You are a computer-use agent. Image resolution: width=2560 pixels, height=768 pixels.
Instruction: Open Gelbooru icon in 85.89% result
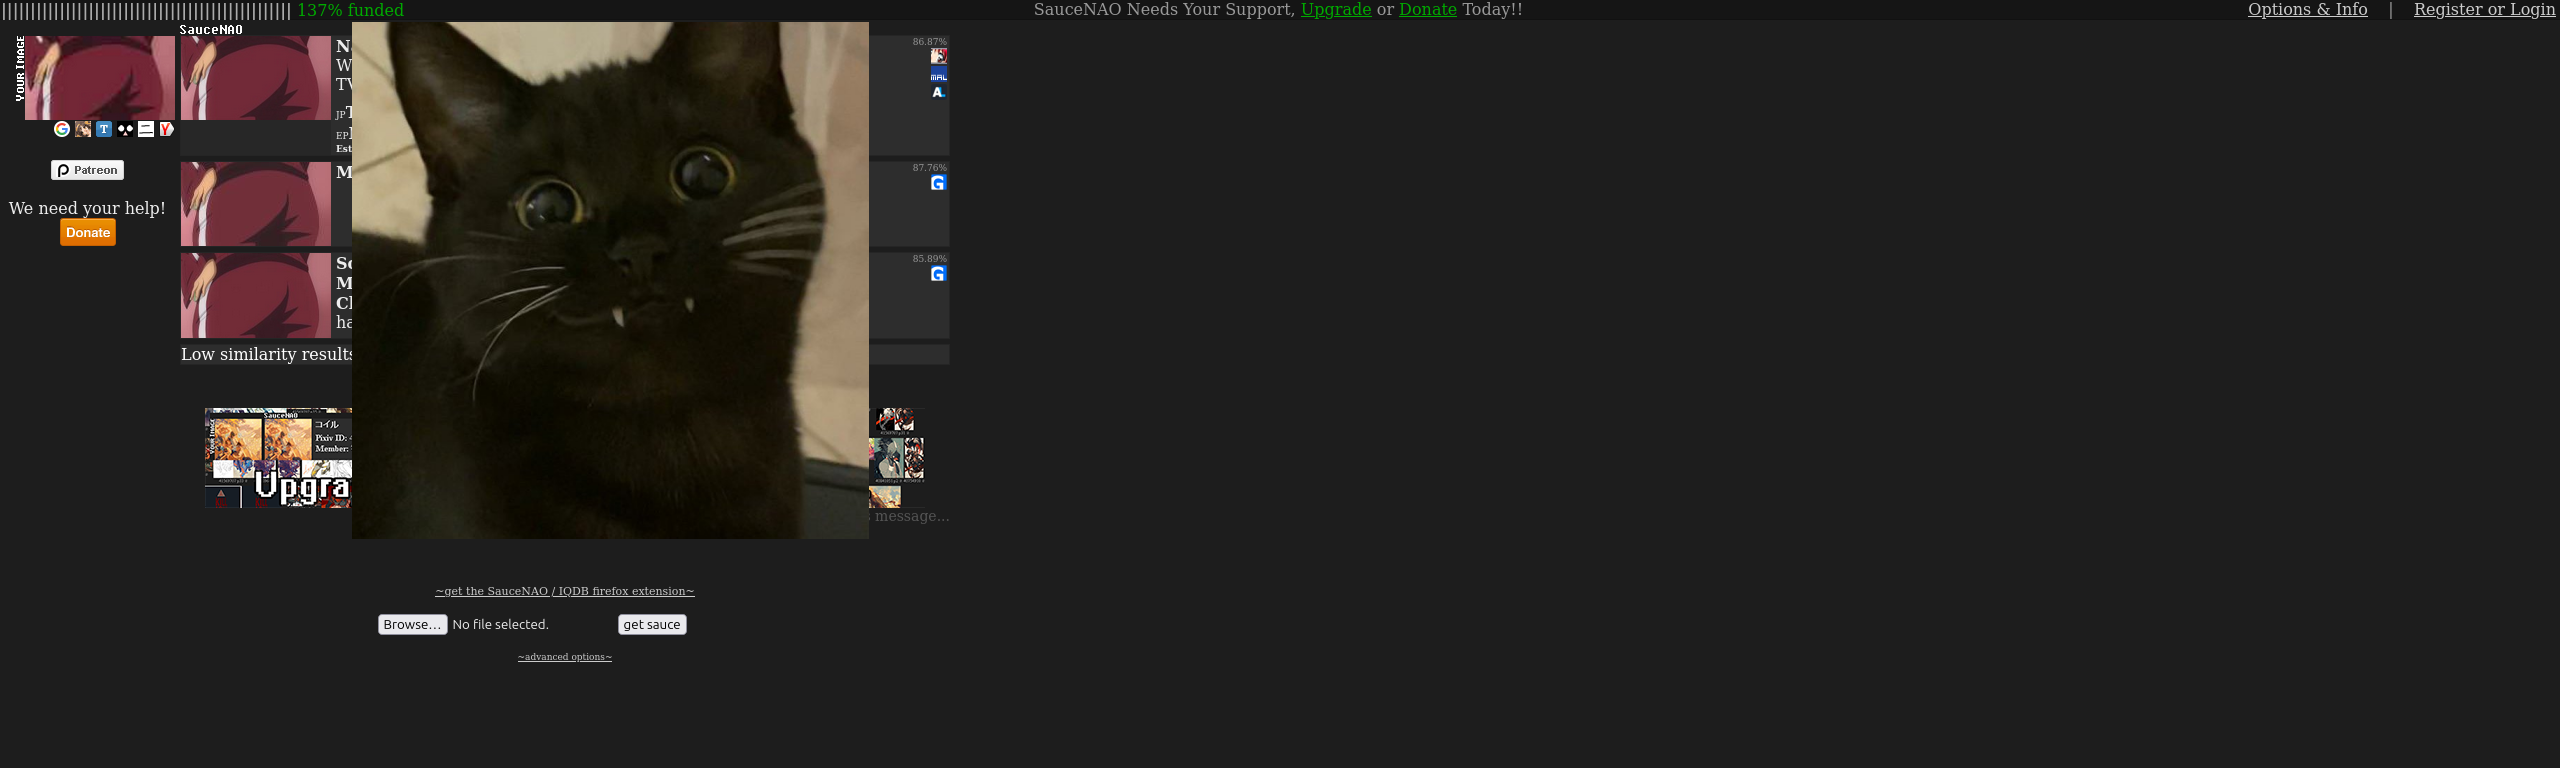point(938,274)
